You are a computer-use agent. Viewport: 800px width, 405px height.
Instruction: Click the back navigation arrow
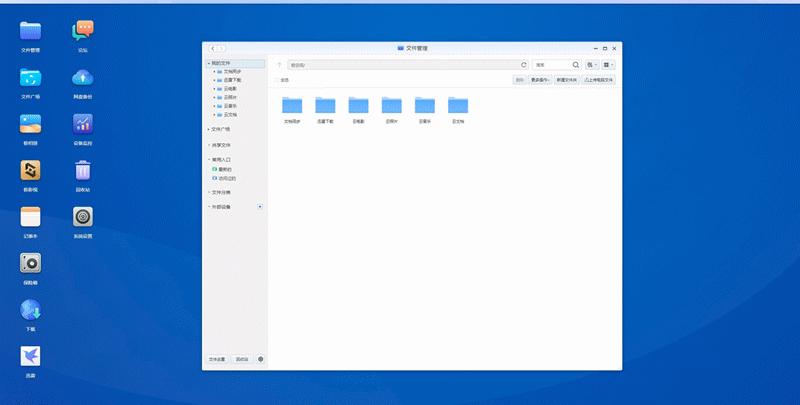(x=212, y=47)
